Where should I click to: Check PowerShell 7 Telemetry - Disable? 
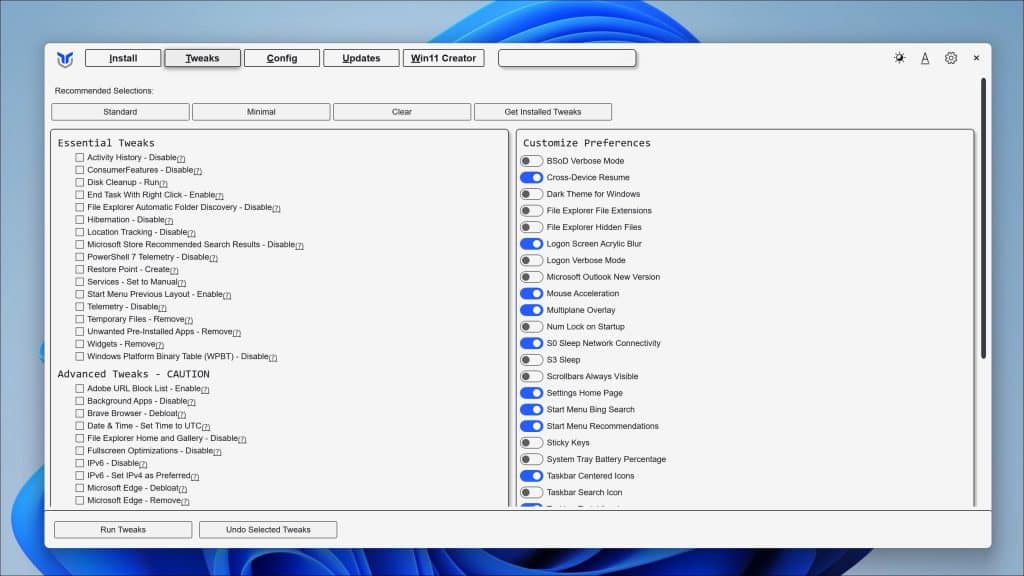[x=80, y=257]
